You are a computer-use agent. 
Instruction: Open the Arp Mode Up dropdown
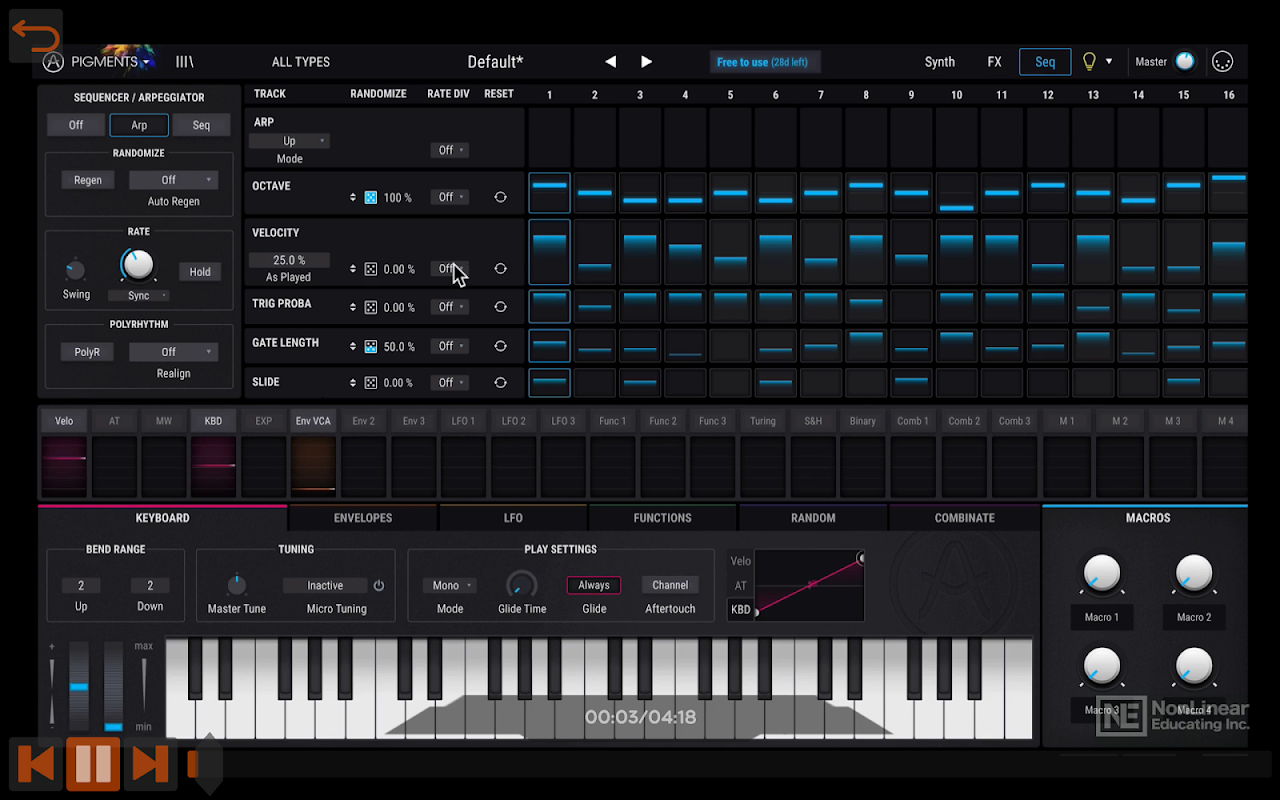[289, 141]
